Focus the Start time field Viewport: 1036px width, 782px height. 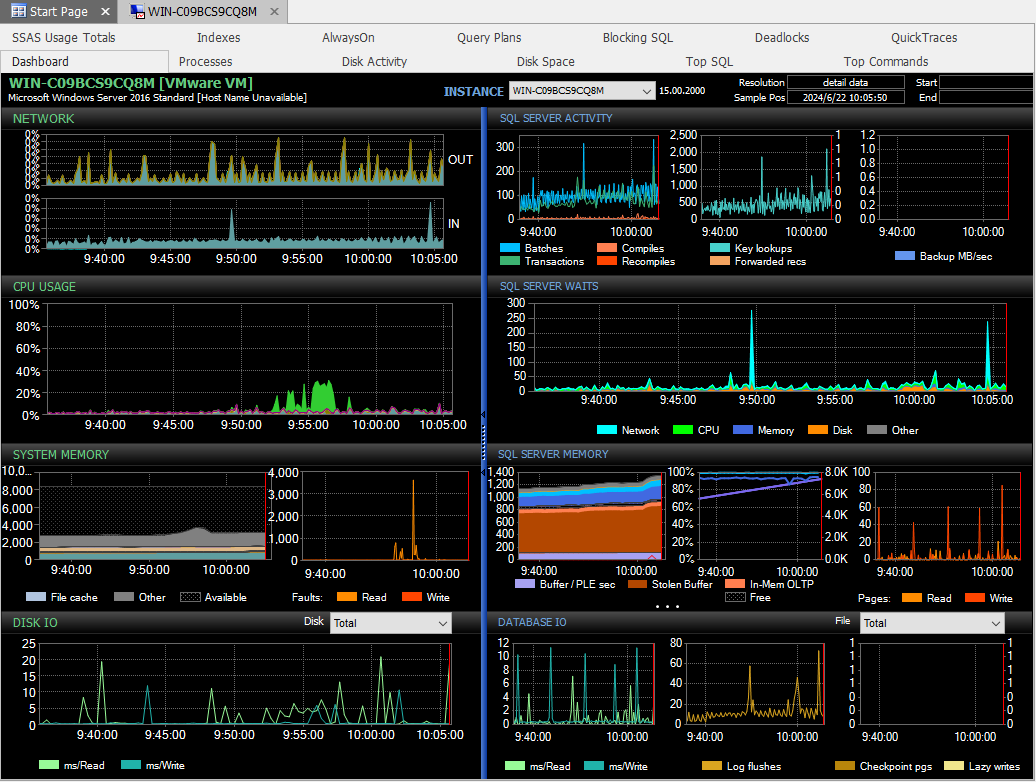(x=986, y=83)
